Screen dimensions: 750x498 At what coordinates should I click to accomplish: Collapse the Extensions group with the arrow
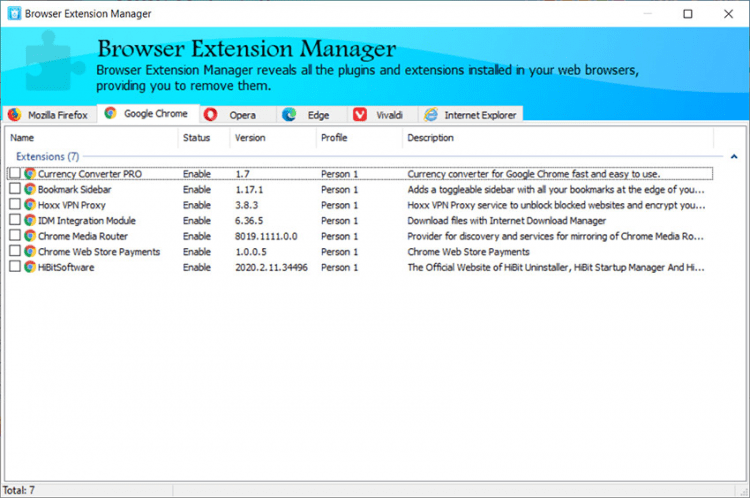pos(734,157)
